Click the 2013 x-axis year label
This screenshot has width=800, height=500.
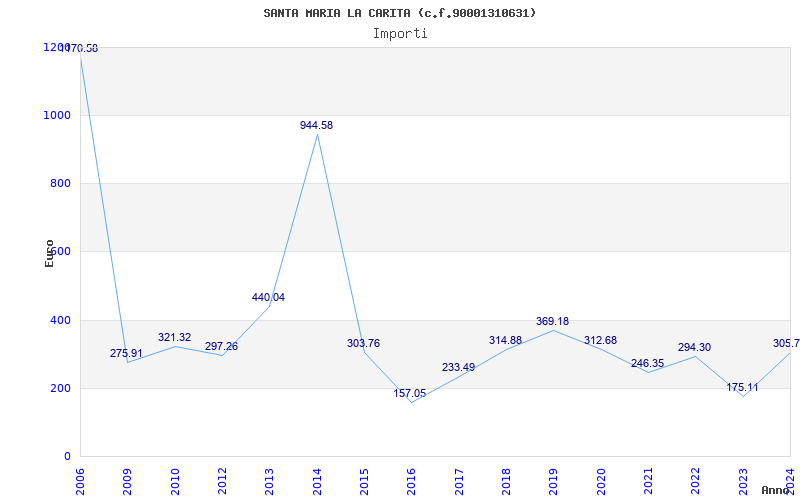pos(269,482)
